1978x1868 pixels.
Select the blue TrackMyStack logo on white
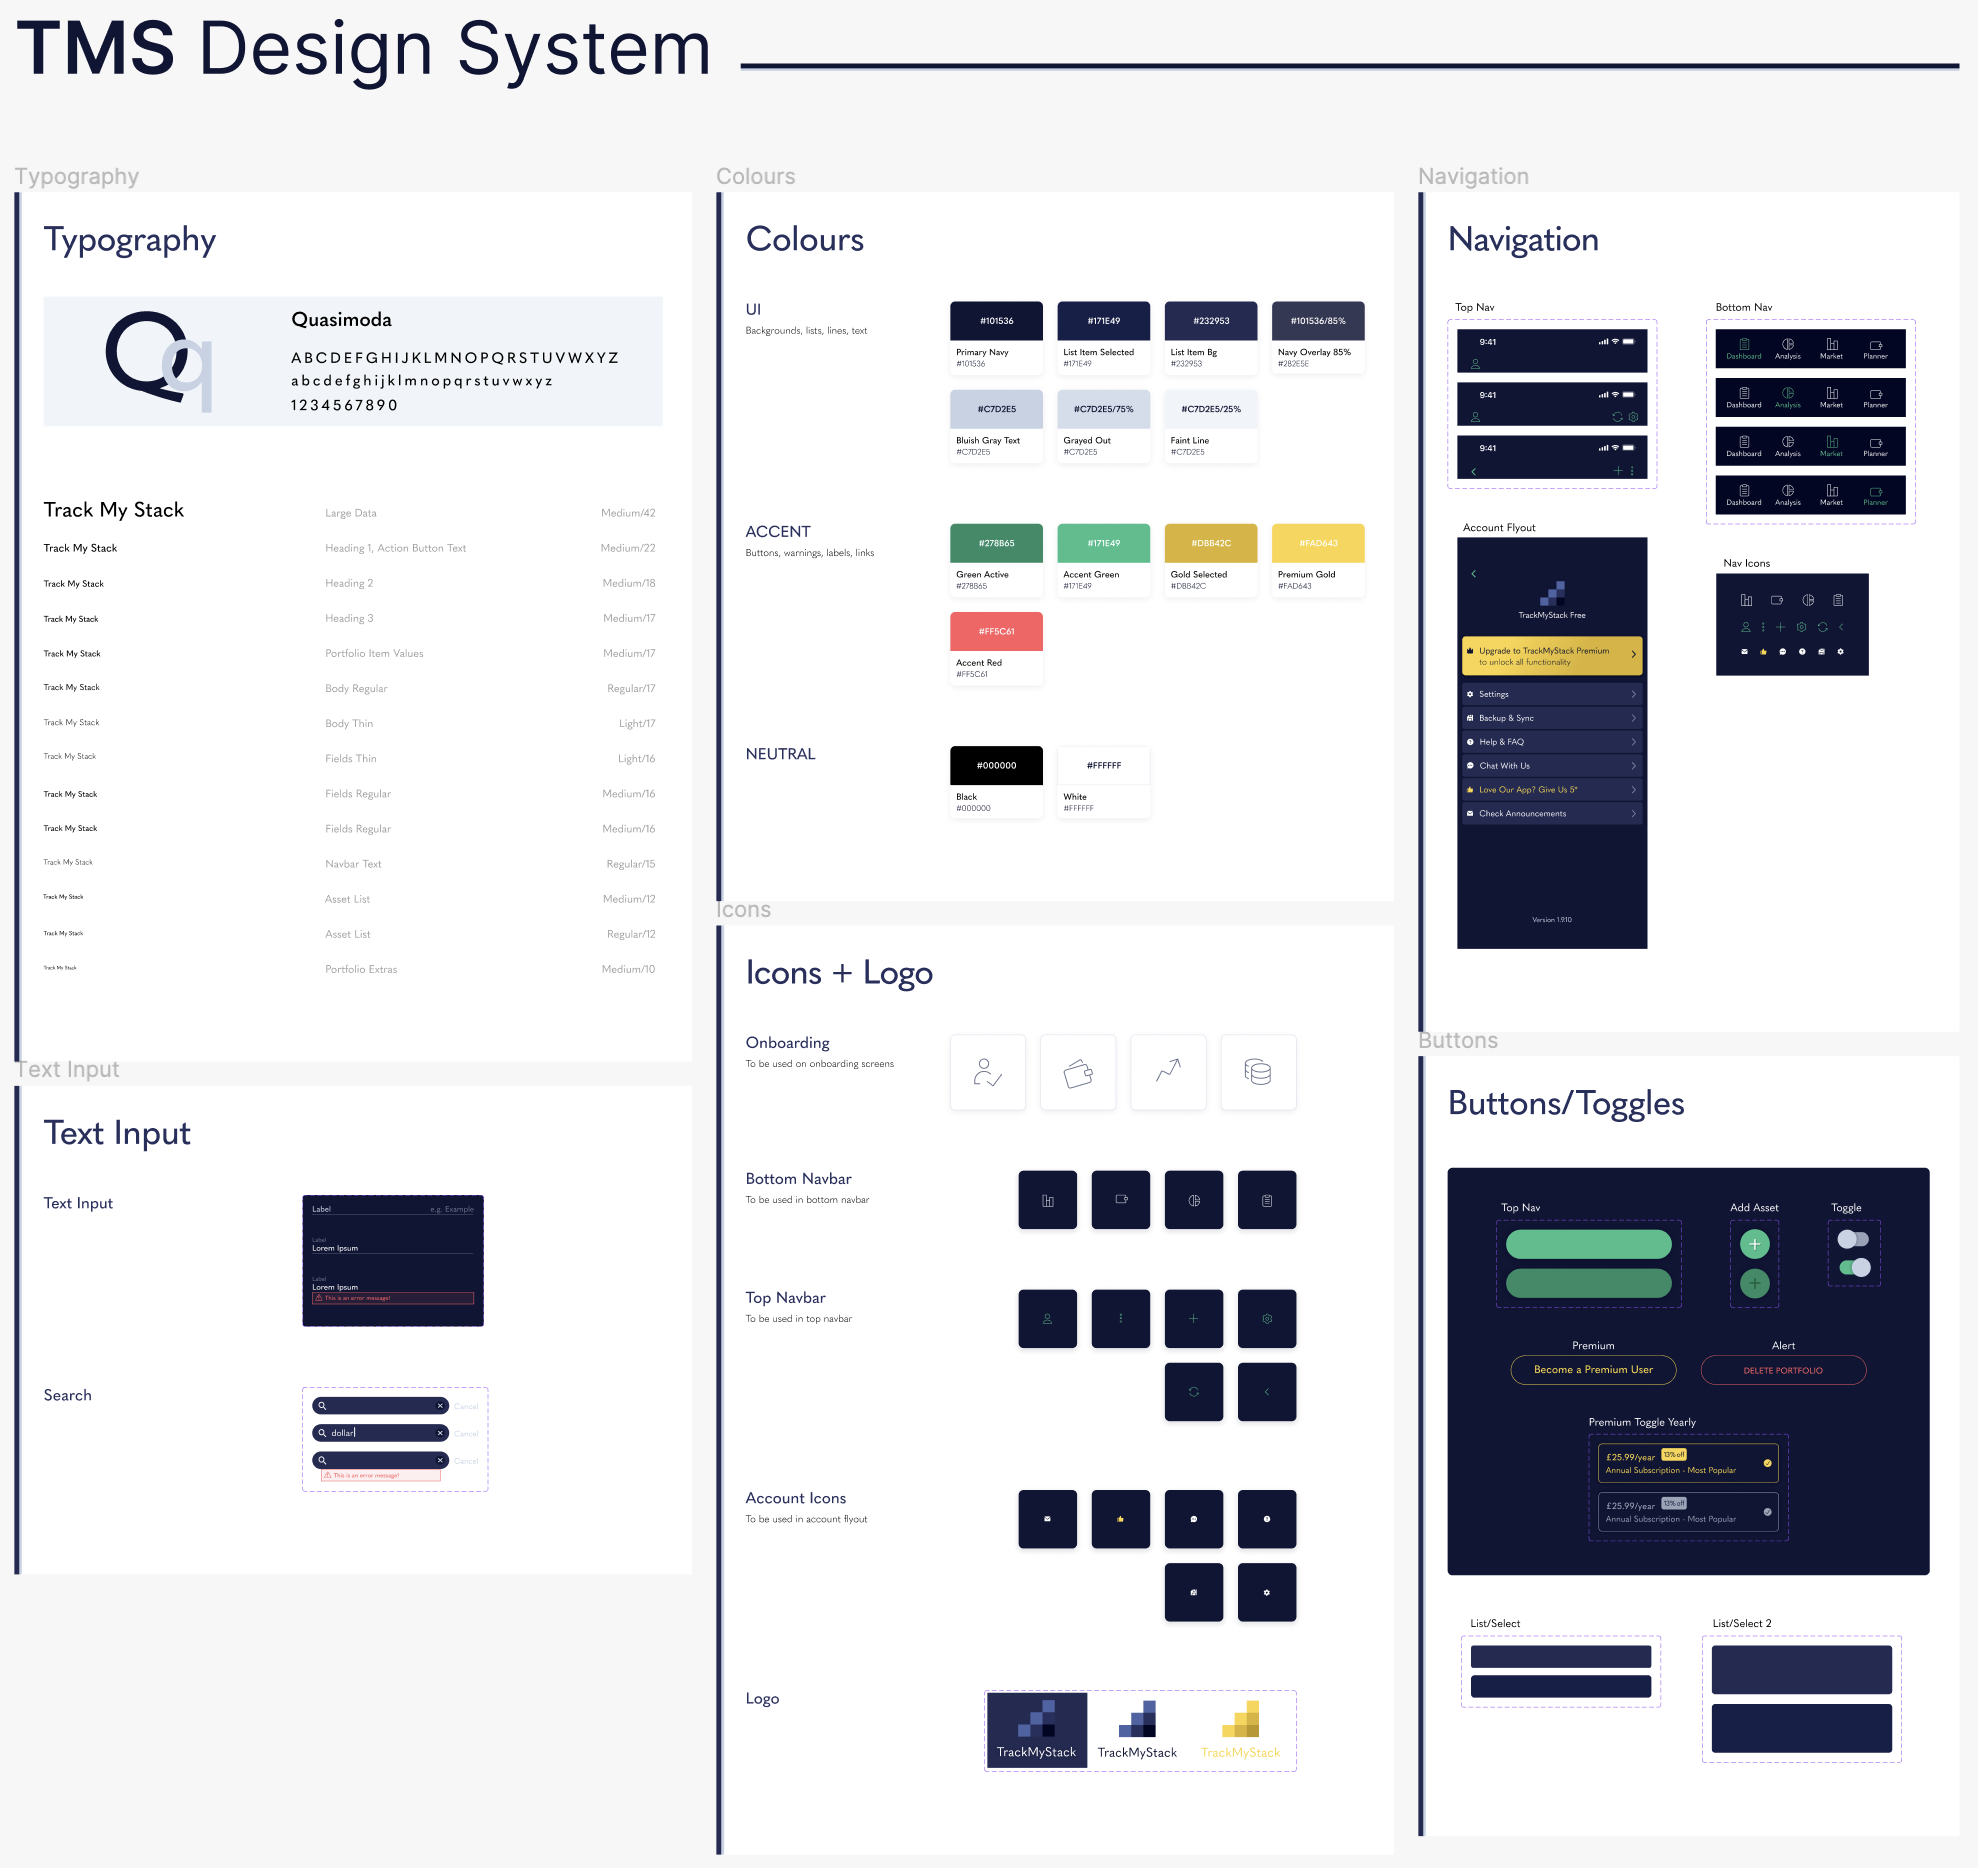(1138, 1730)
